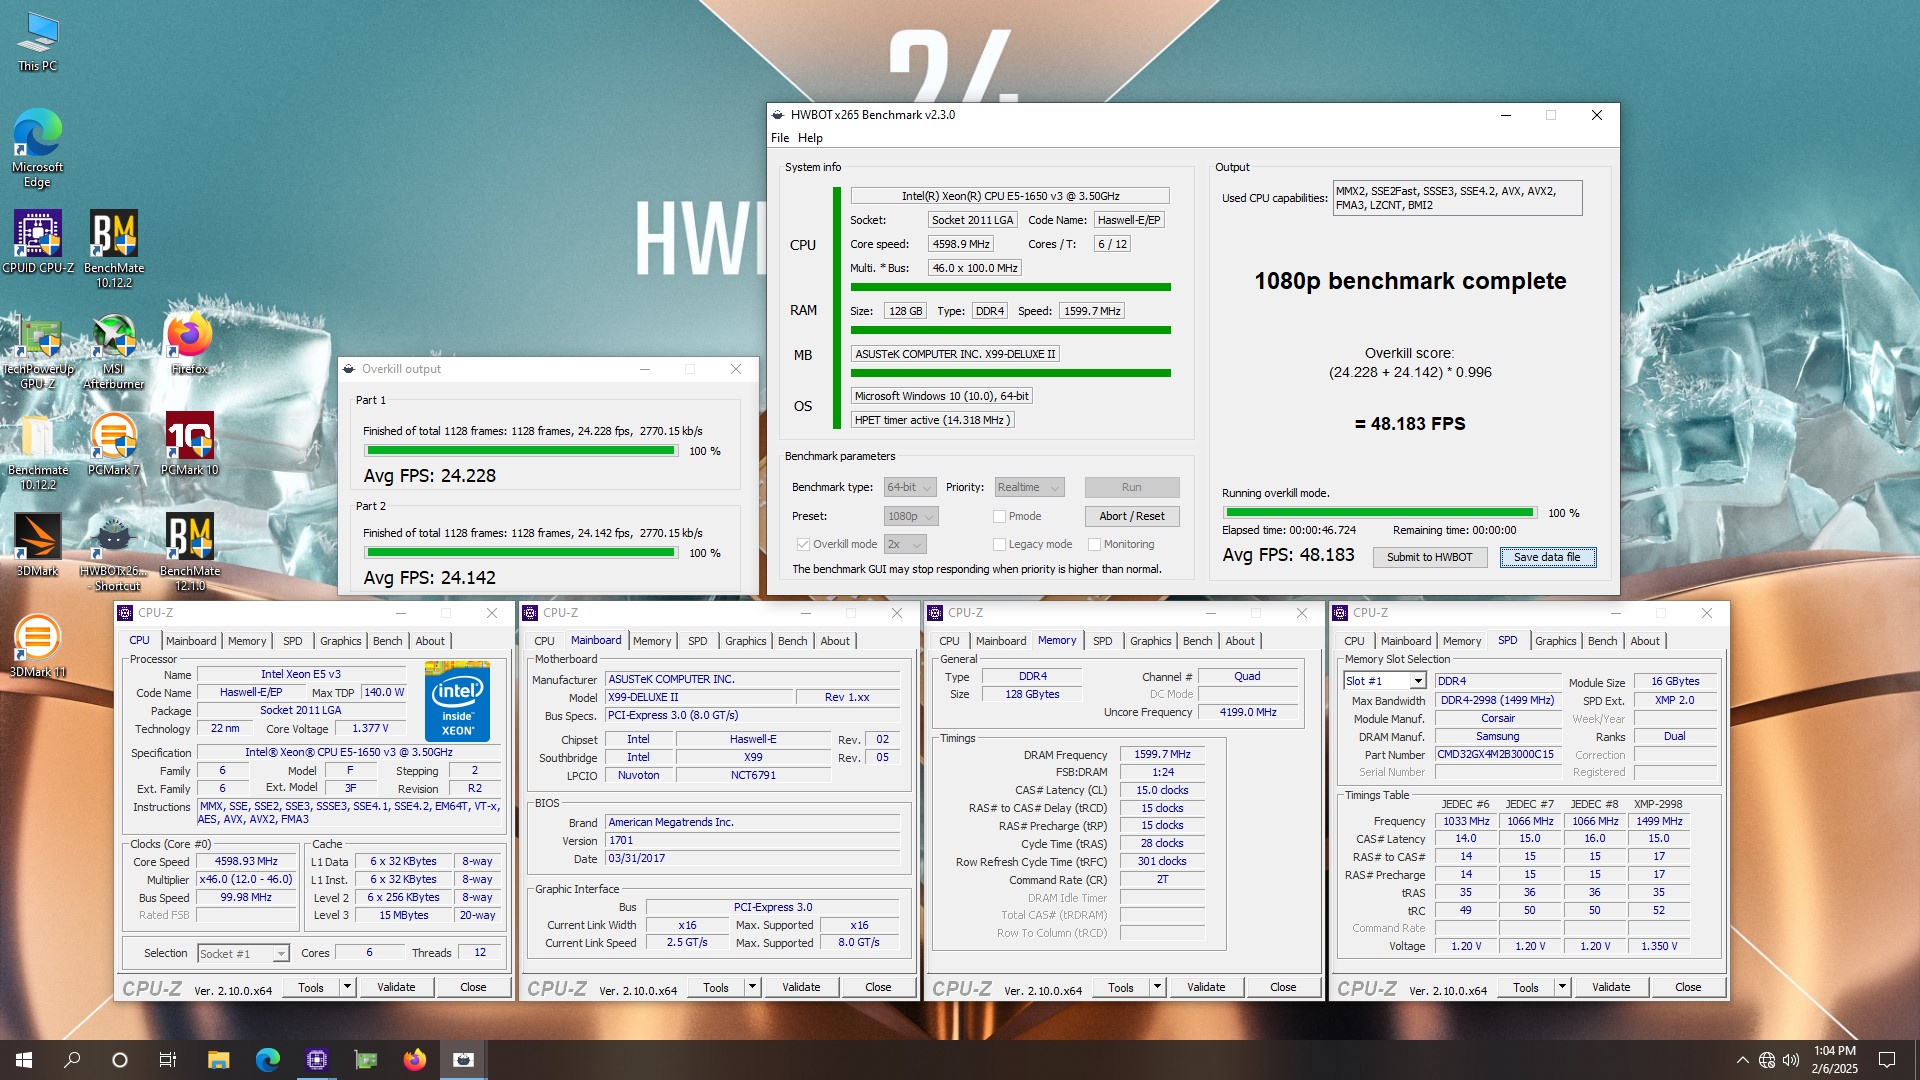Screen dimensions: 1920x1080
Task: Select Graphics tab in Memory CPU-Z window
Action: click(x=1151, y=641)
